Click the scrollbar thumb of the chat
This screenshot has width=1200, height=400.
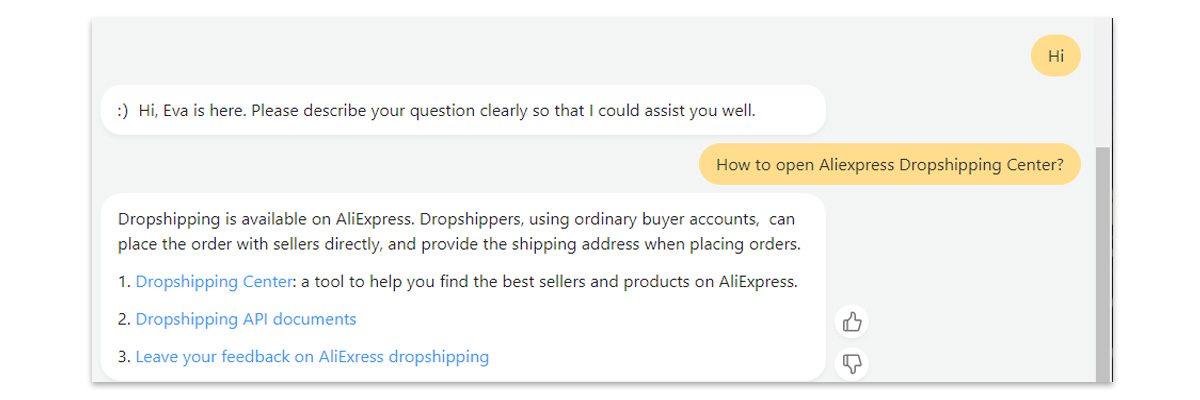(1103, 264)
